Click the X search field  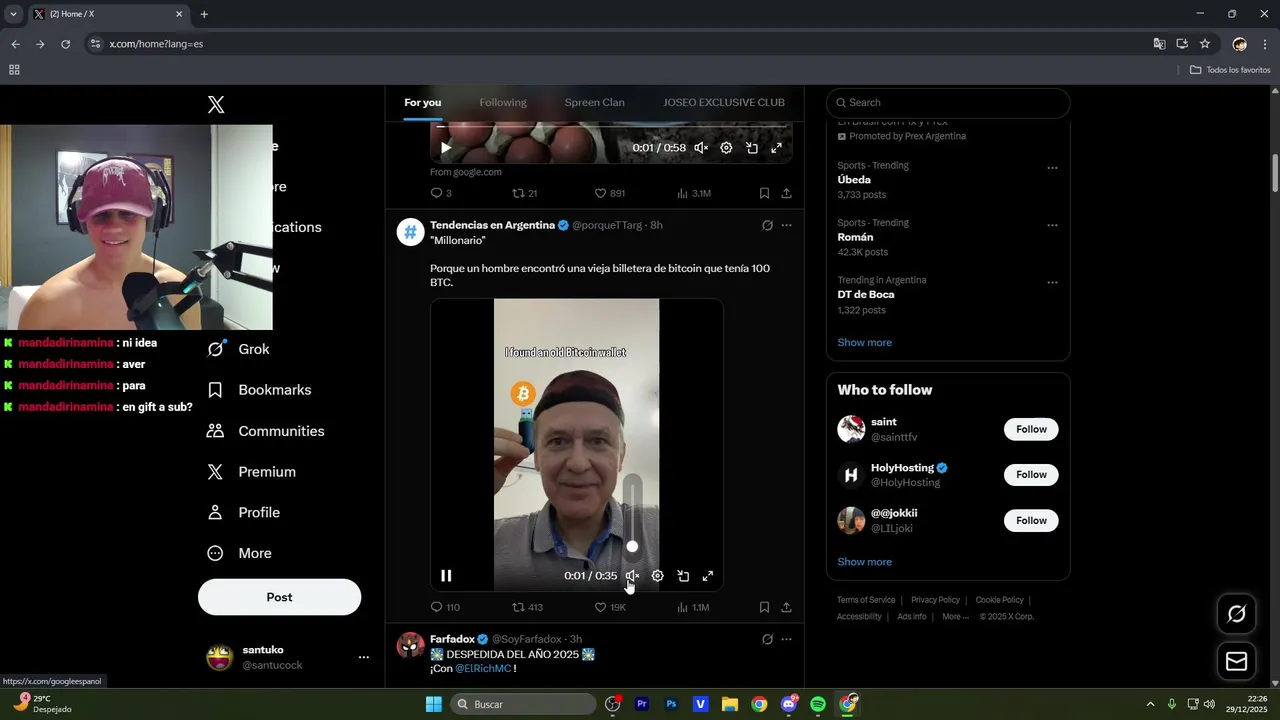click(x=948, y=103)
